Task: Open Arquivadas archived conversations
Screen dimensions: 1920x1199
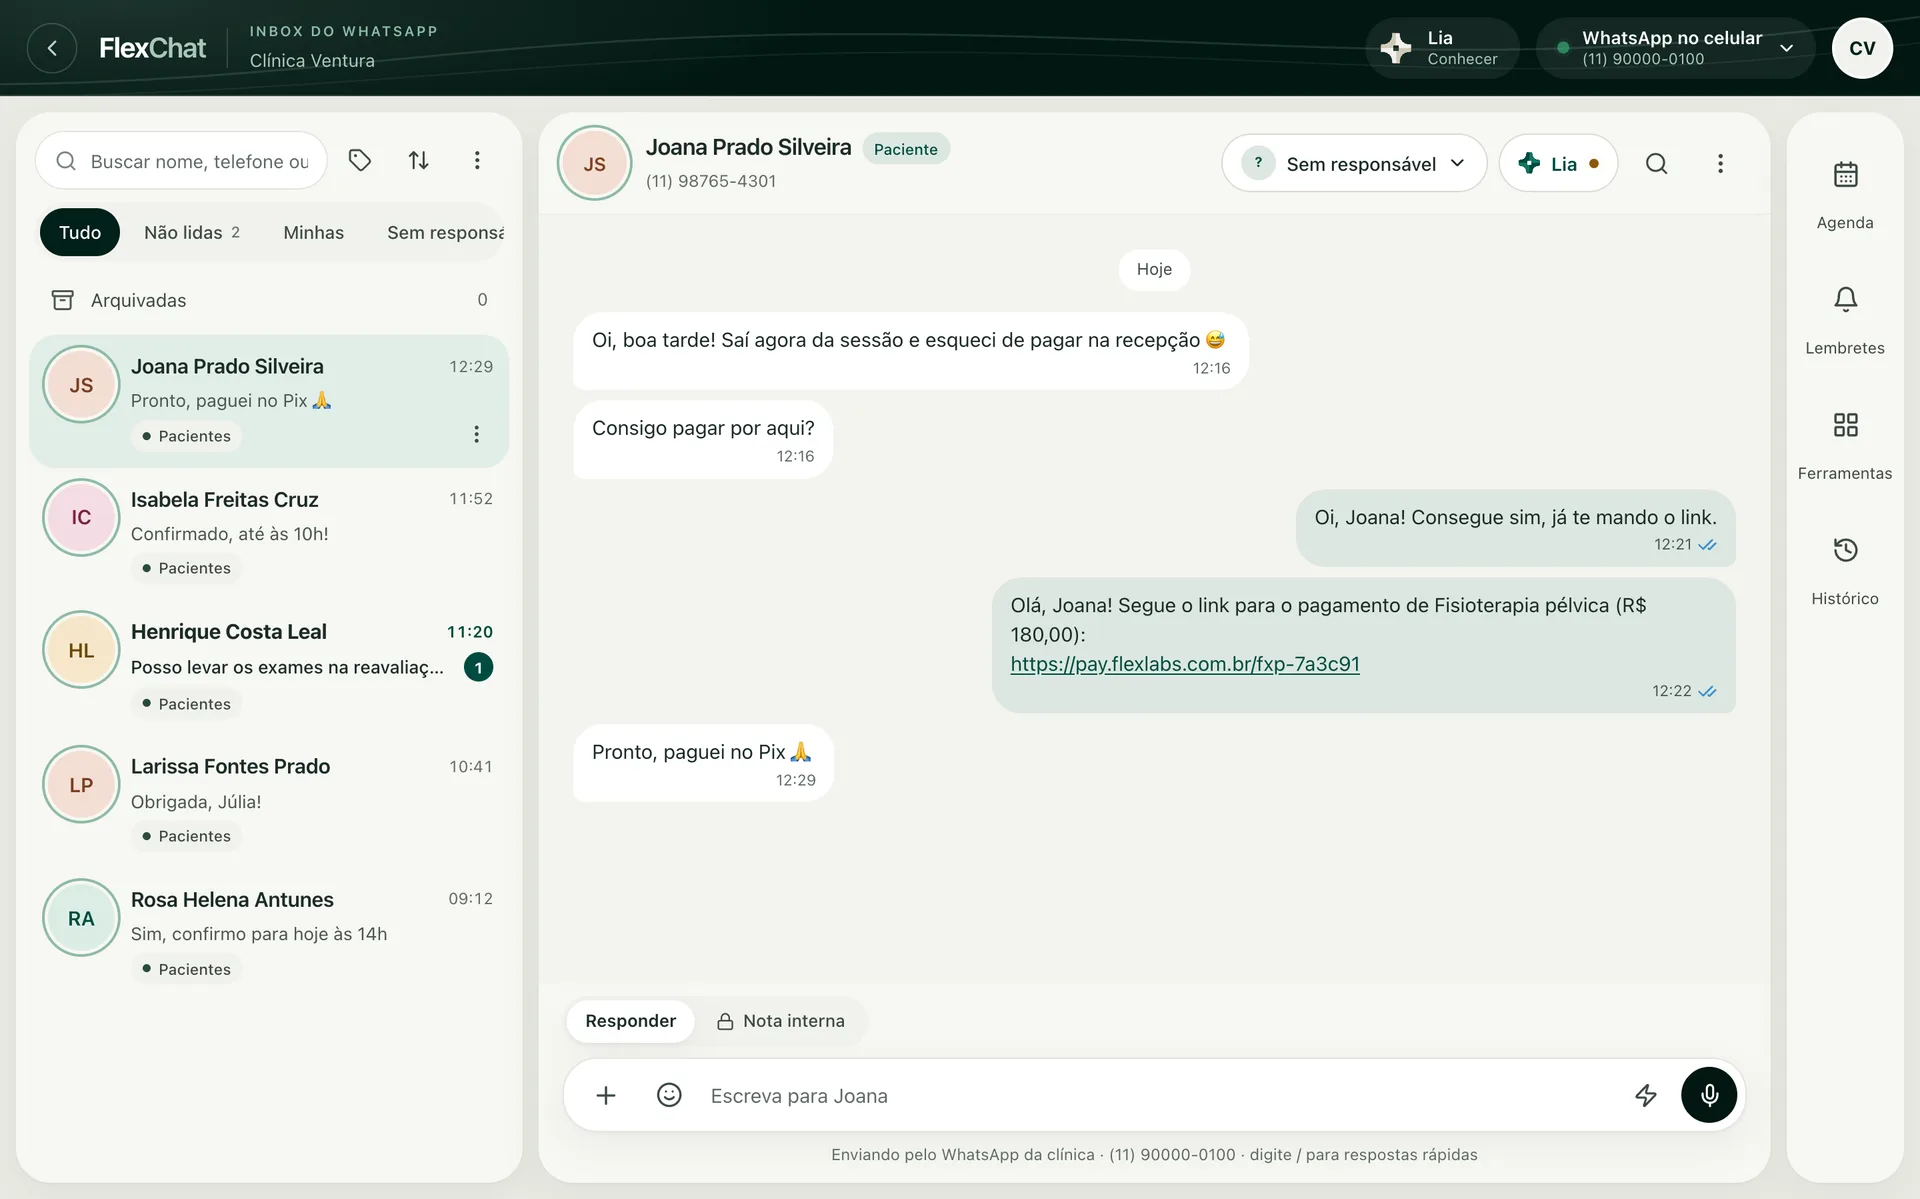Action: (x=269, y=300)
